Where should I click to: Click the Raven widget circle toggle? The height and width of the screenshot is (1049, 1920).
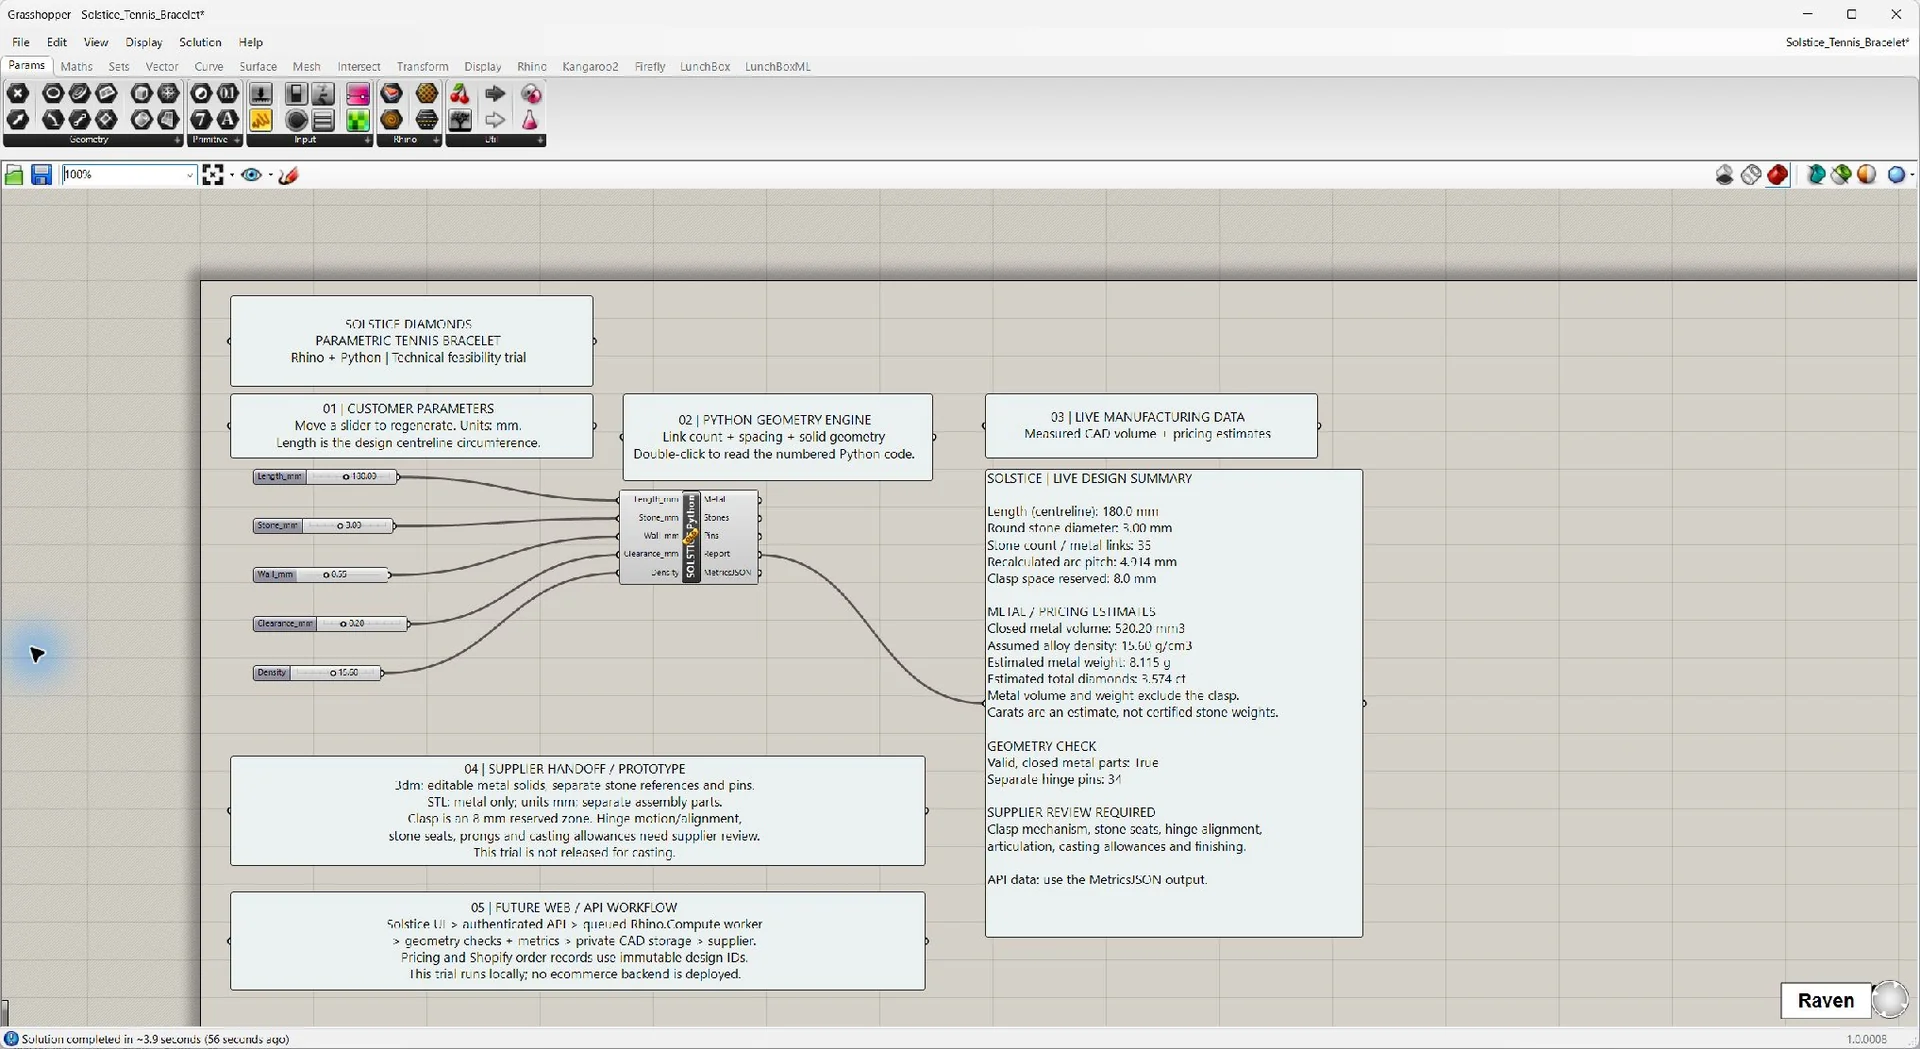[1890, 999]
